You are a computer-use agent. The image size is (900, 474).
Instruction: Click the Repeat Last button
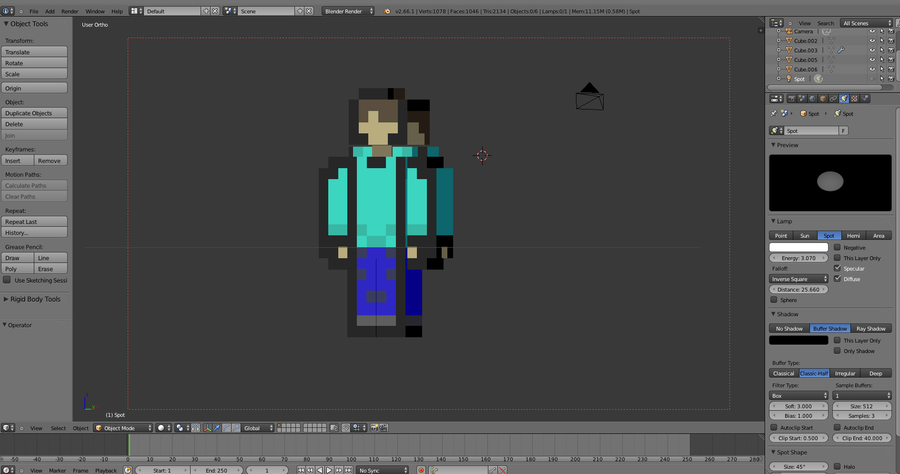coord(34,222)
